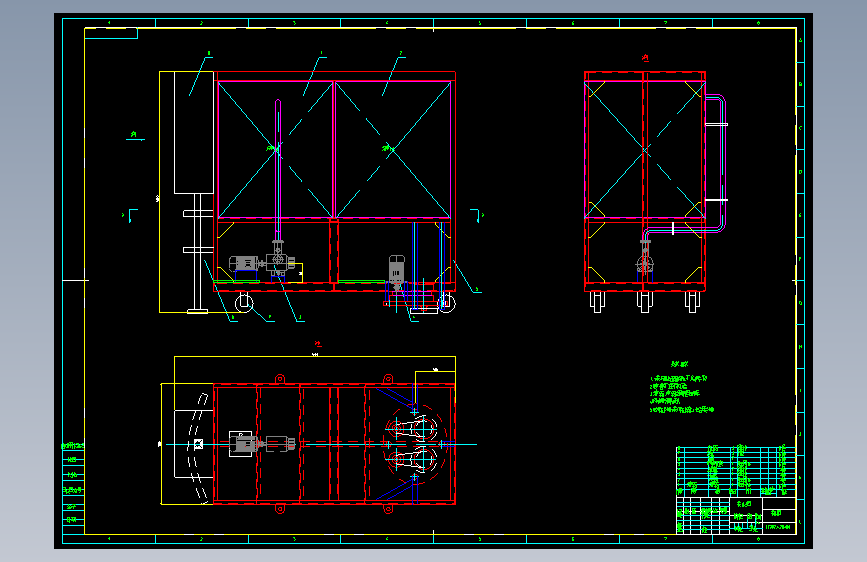Click the left caster of the side view
This screenshot has height=562, width=867.
(x=597, y=302)
